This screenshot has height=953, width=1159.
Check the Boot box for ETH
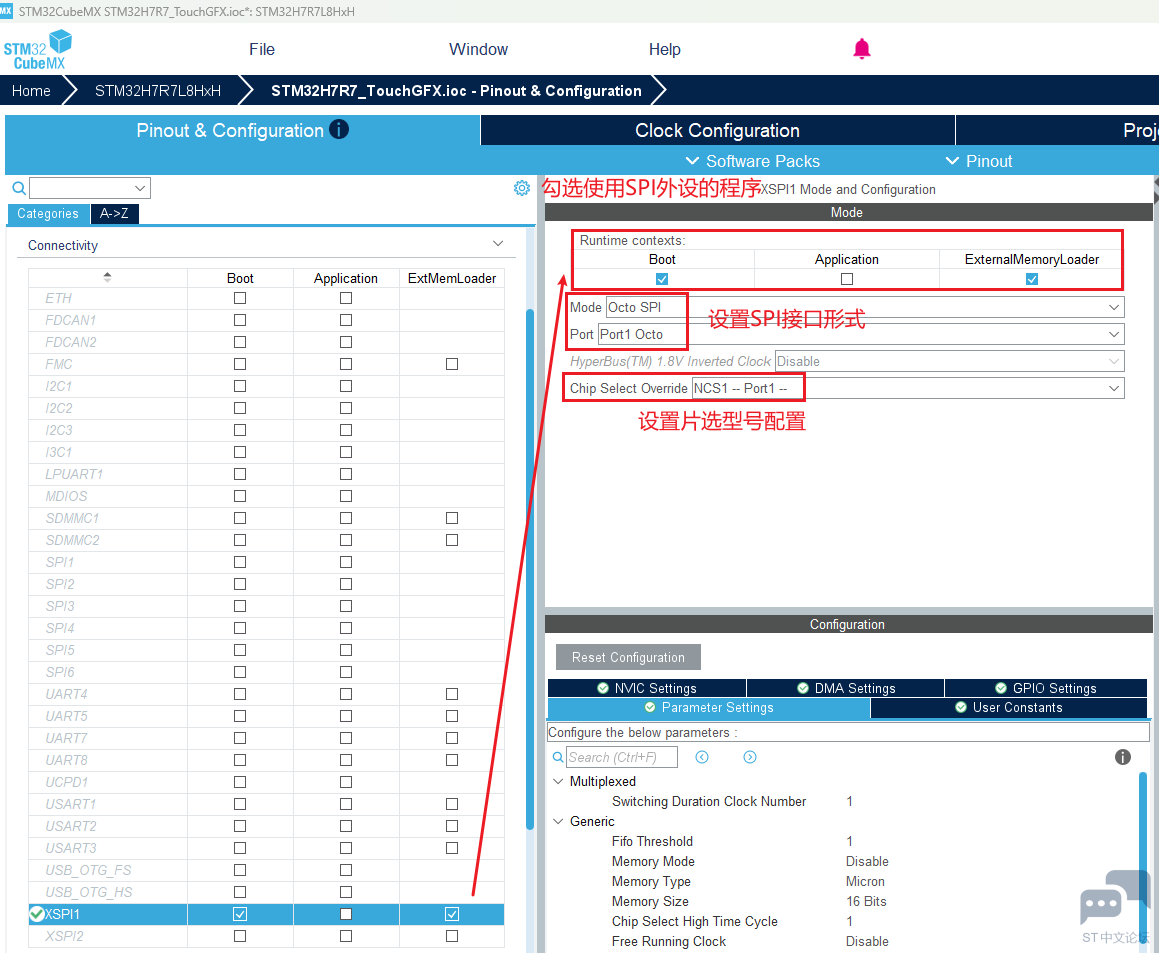click(239, 298)
